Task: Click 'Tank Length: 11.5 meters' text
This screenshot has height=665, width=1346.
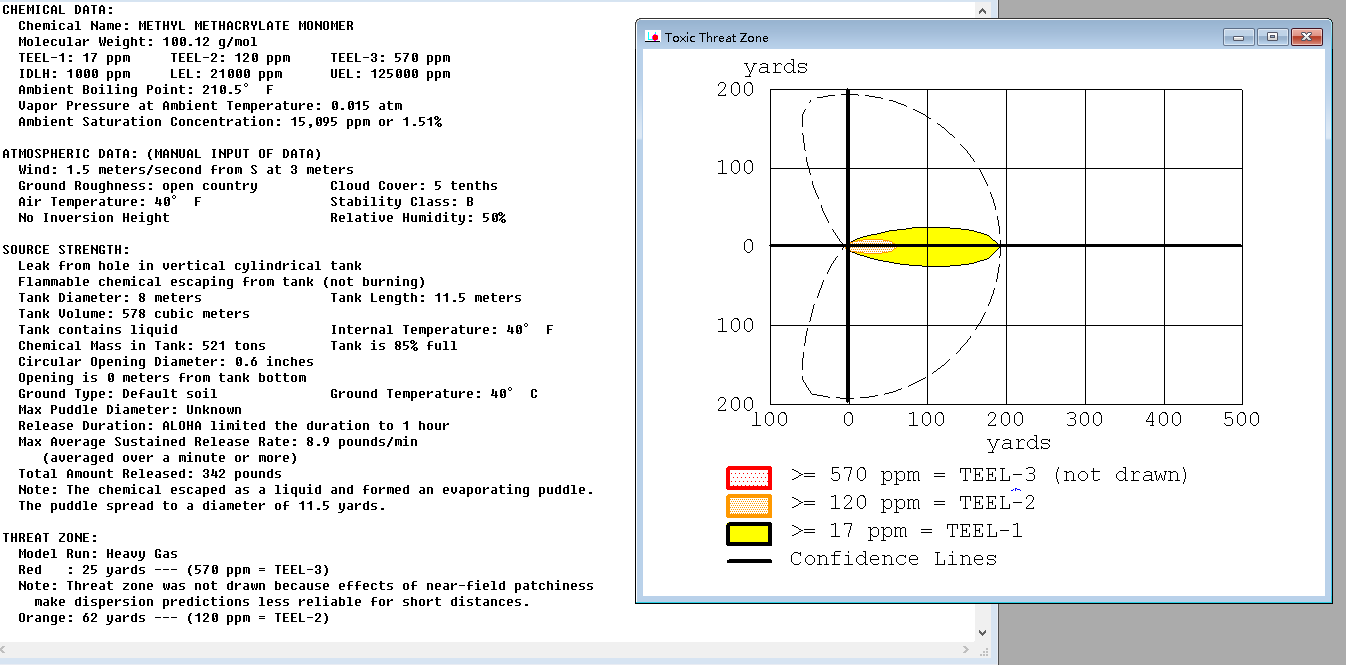Action: [x=426, y=298]
